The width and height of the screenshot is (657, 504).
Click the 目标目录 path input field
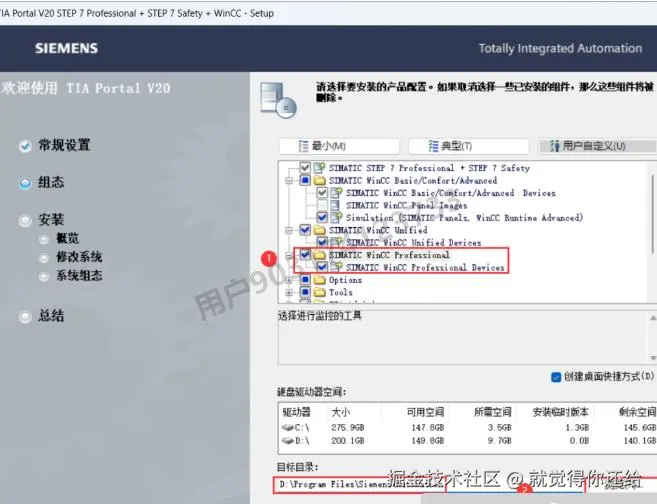pos(359,484)
